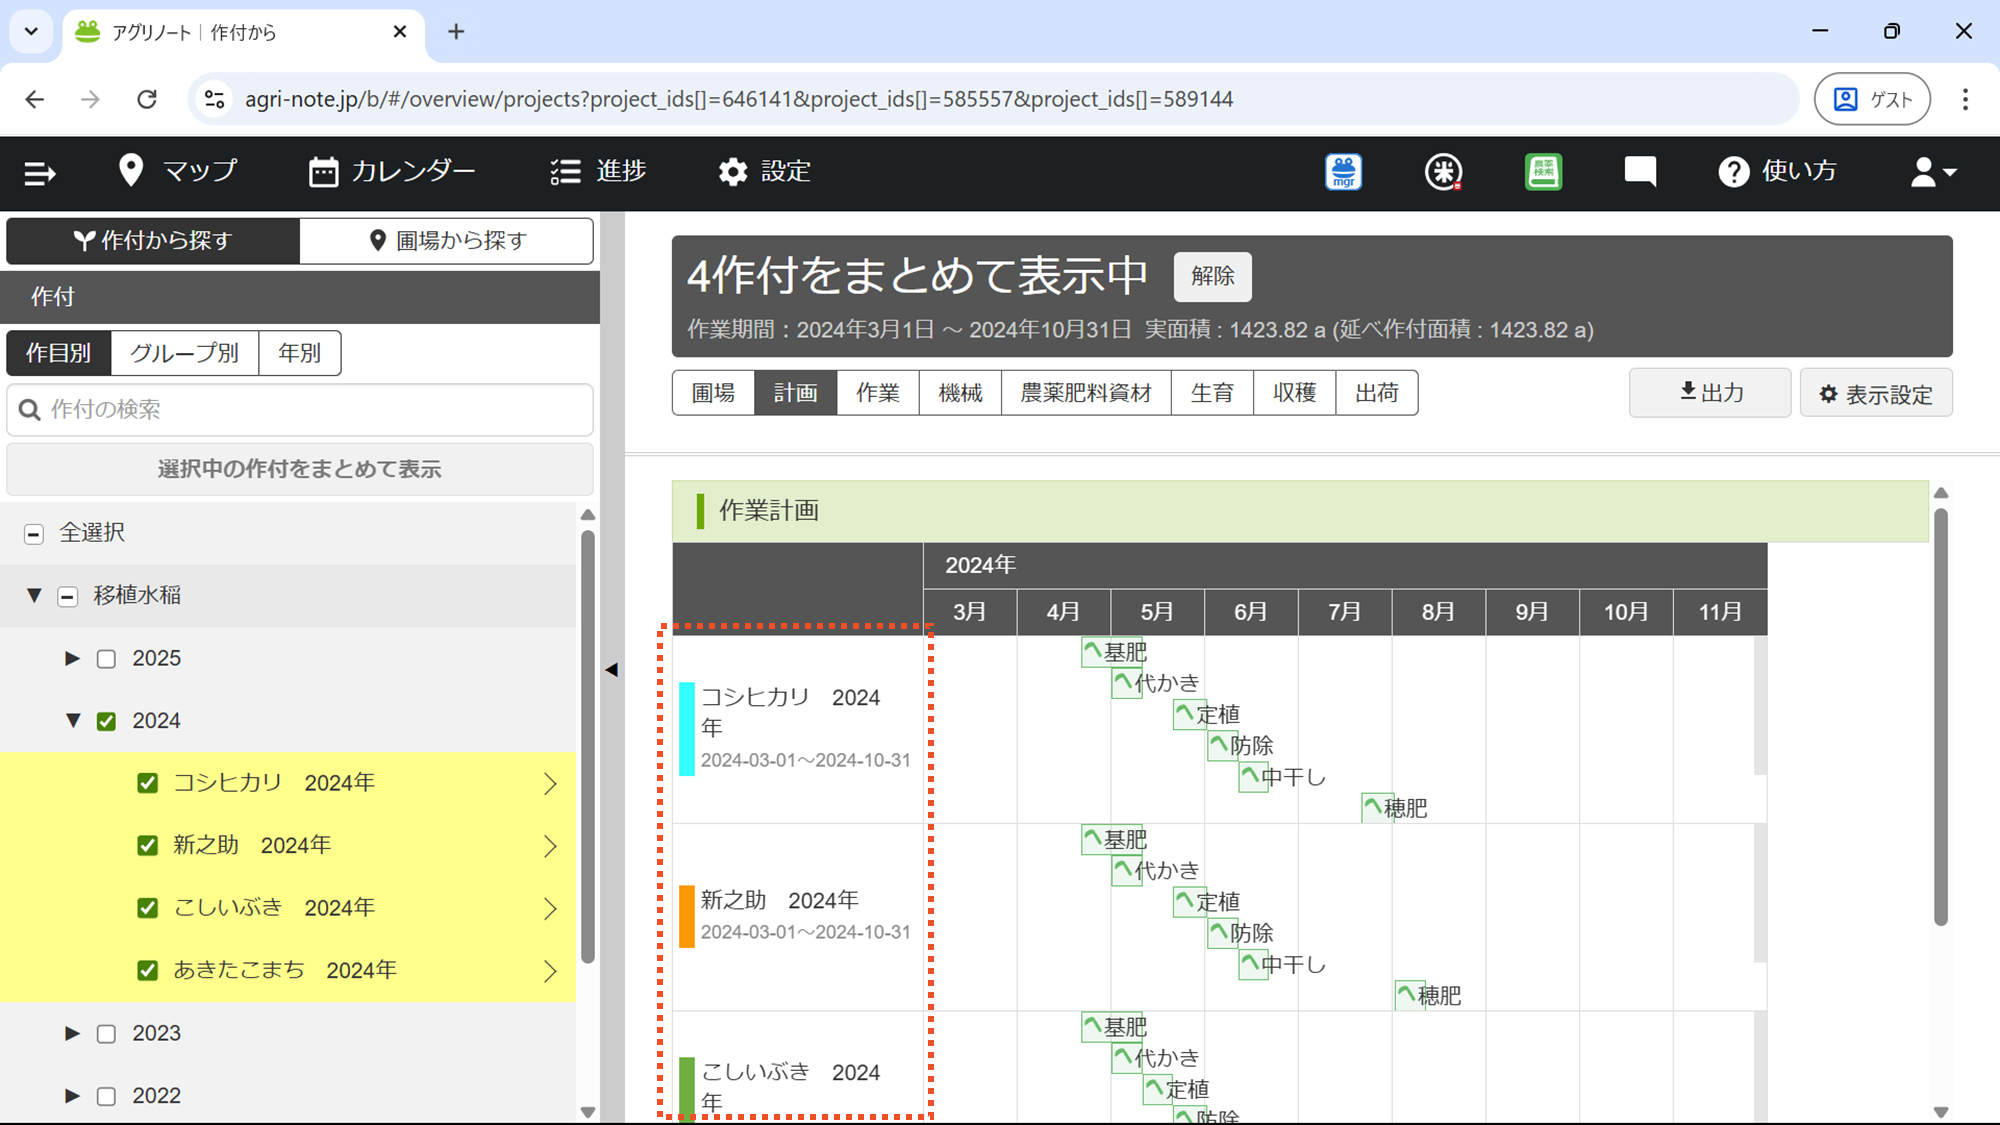
Task: Click the 防除 task marker in コシヒカリ row
Action: [1220, 745]
